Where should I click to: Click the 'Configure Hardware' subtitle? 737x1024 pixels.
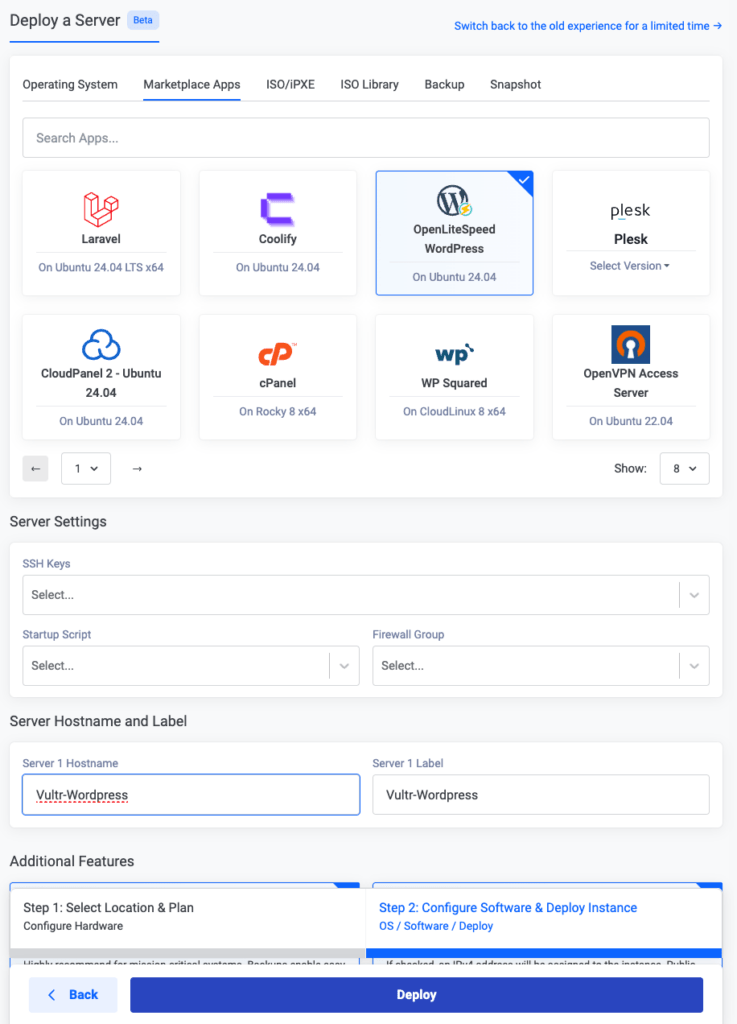click(73, 926)
